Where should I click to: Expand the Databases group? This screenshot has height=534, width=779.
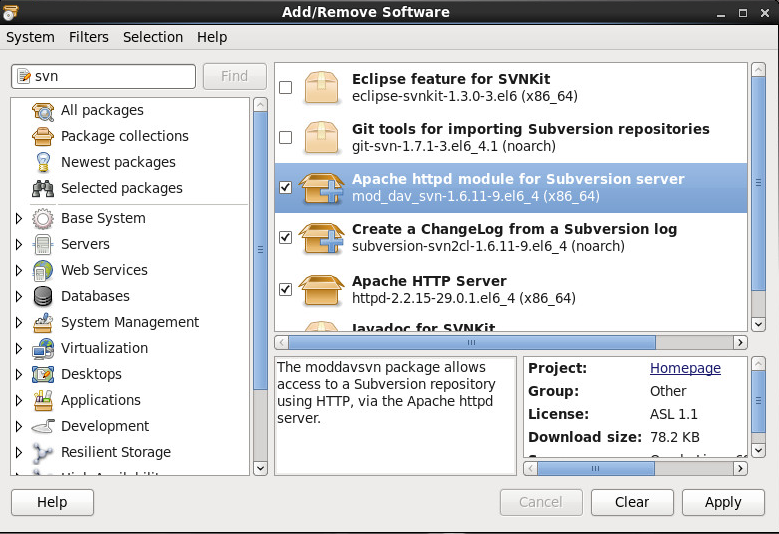point(19,297)
